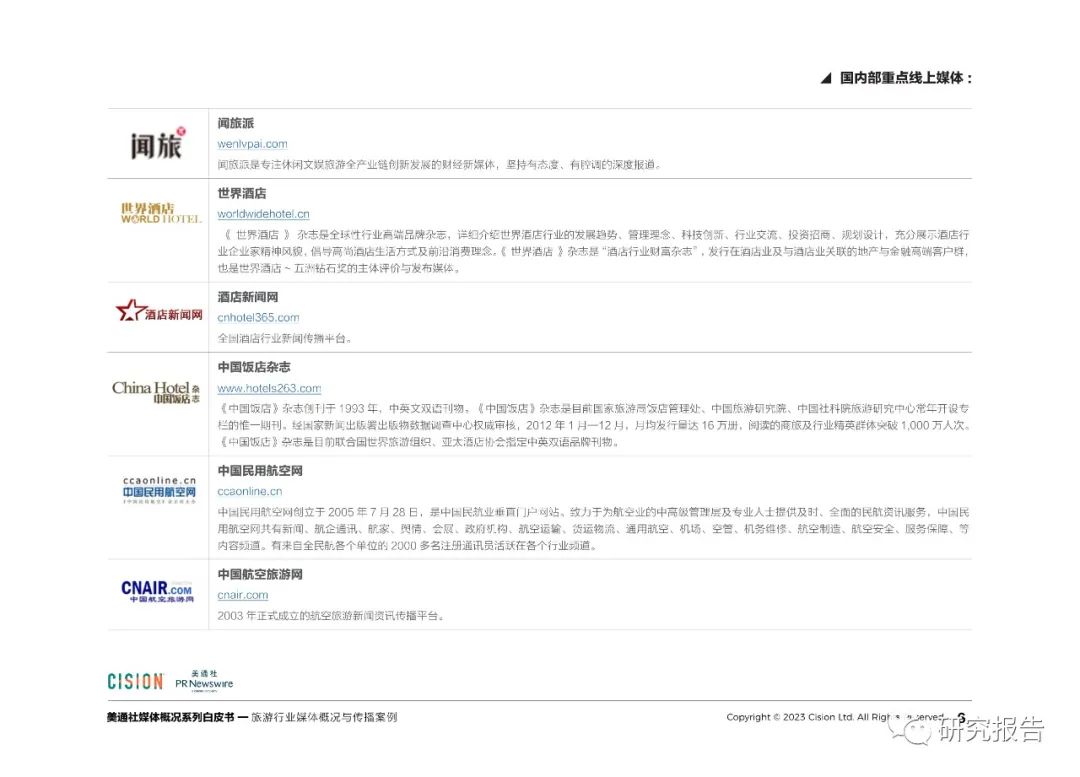Viewport: 1080px width, 777px height.
Task: Click the World Hotel 世界酒店 logo
Action: pyautogui.click(x=161, y=213)
